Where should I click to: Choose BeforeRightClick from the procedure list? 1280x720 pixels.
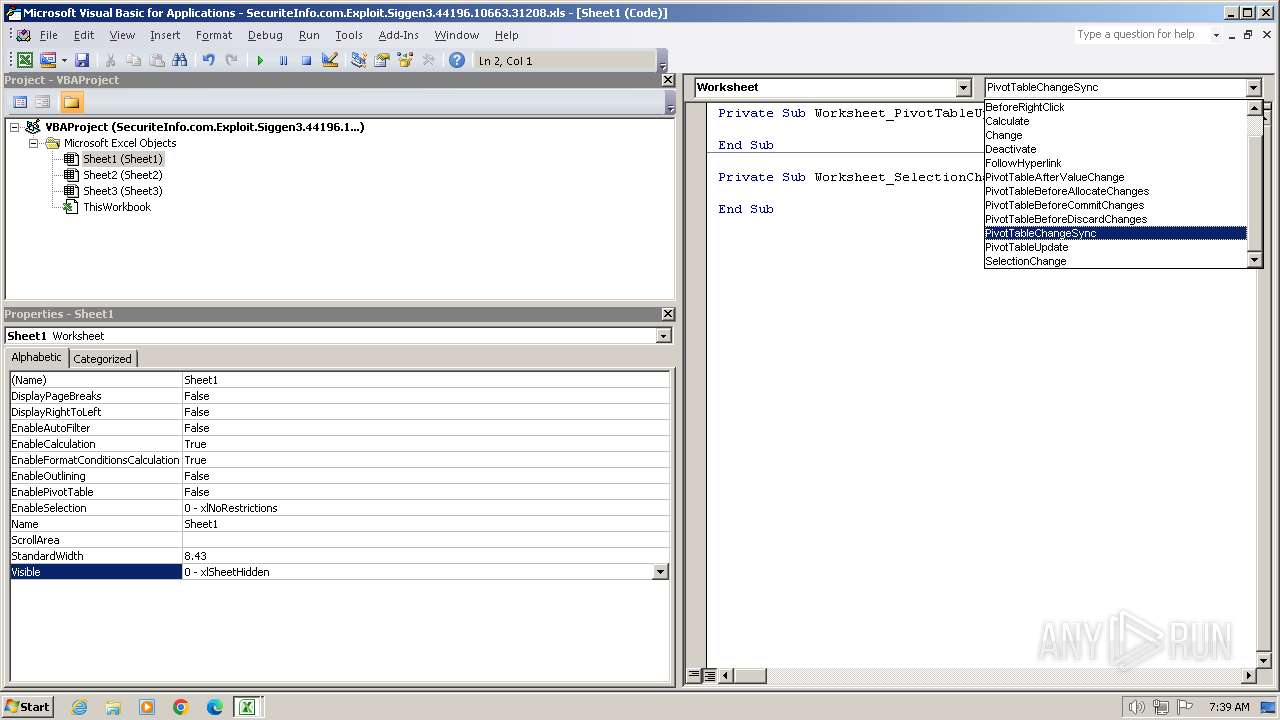1115,107
